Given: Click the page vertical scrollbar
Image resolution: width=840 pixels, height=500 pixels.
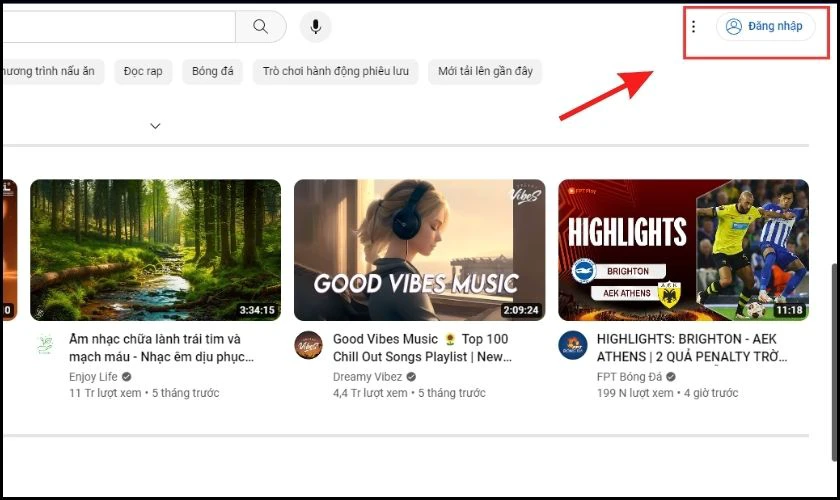Looking at the screenshot, I should pyautogui.click(x=835, y=362).
